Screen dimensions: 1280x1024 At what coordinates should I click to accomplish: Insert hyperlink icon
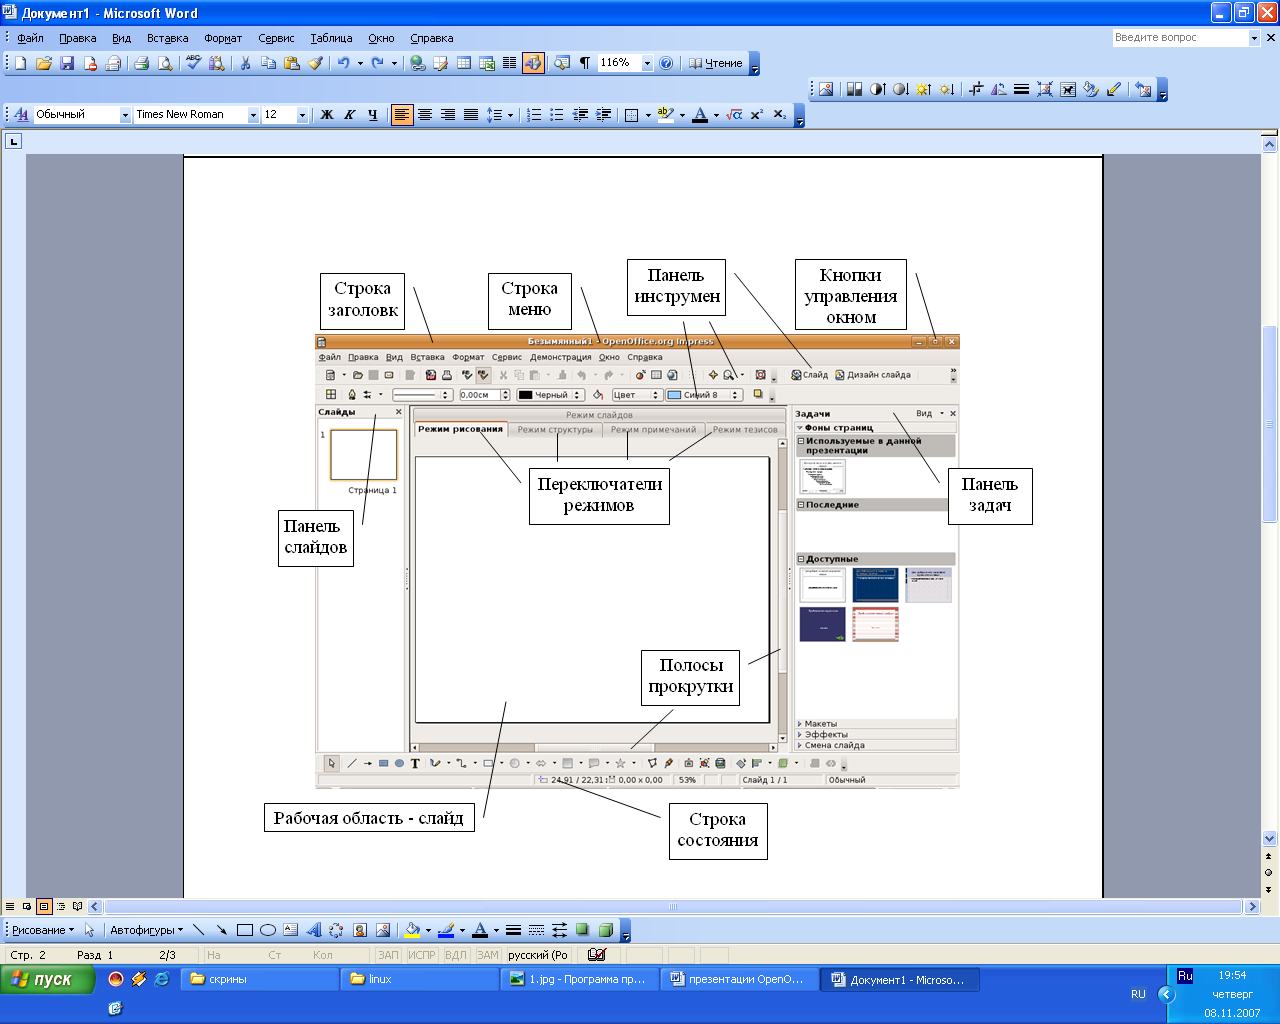coord(417,63)
